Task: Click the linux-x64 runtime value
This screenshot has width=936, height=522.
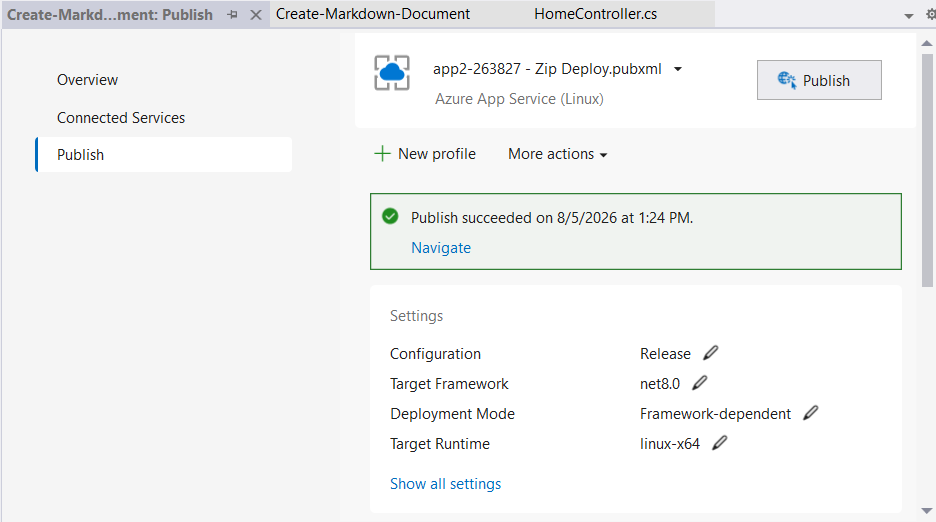Action: click(x=669, y=444)
